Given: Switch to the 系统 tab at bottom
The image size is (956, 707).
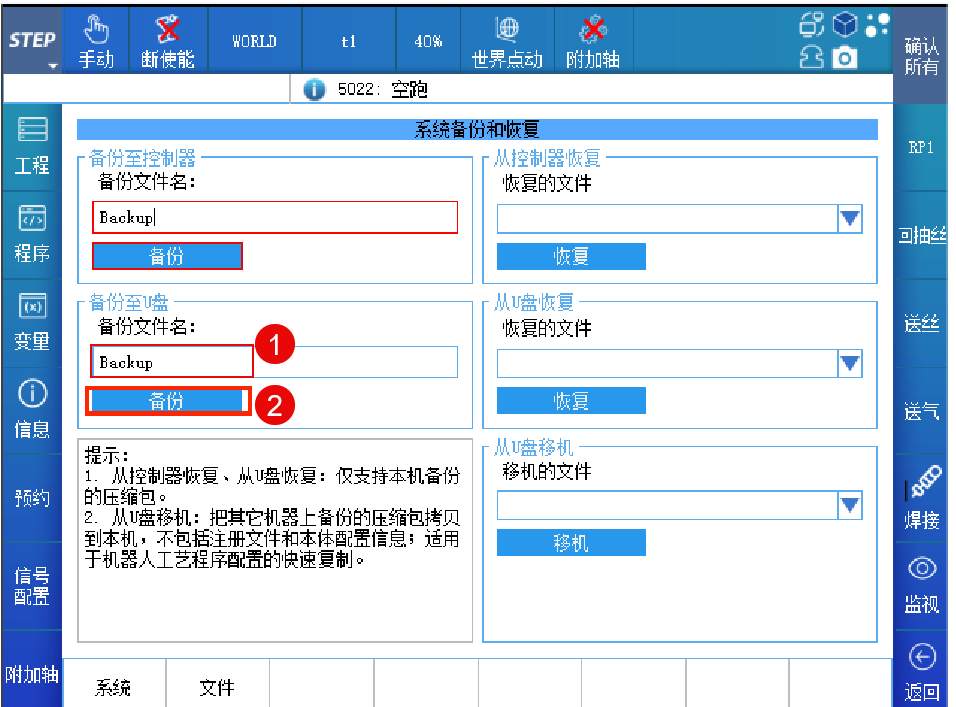Looking at the screenshot, I should point(113,687).
